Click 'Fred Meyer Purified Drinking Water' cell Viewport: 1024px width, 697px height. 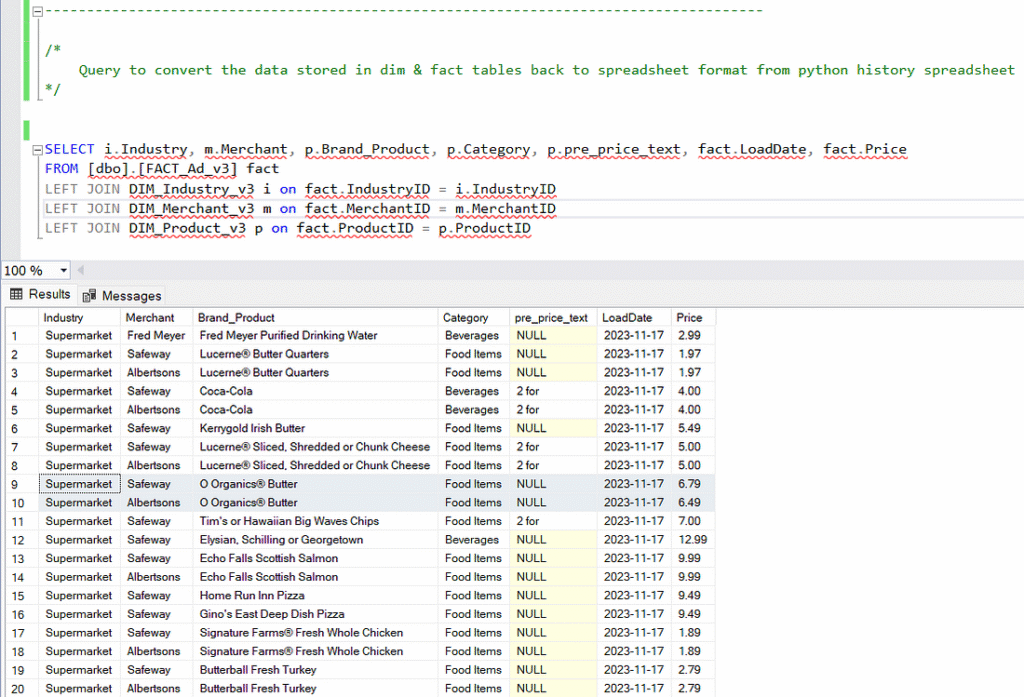(315, 336)
